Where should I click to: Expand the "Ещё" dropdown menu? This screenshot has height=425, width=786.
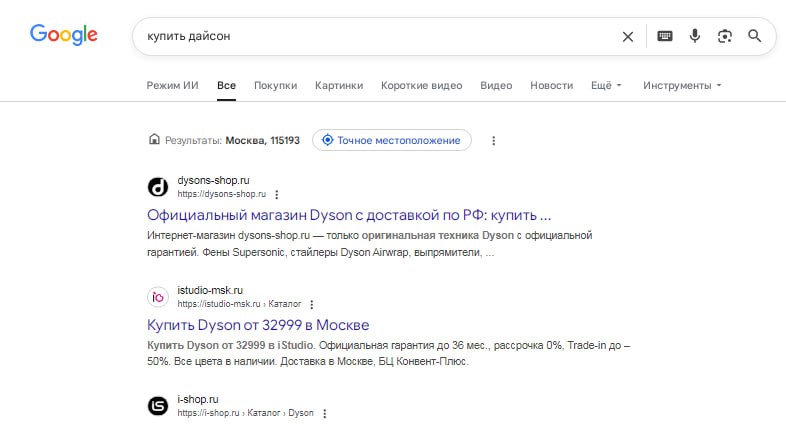click(606, 86)
